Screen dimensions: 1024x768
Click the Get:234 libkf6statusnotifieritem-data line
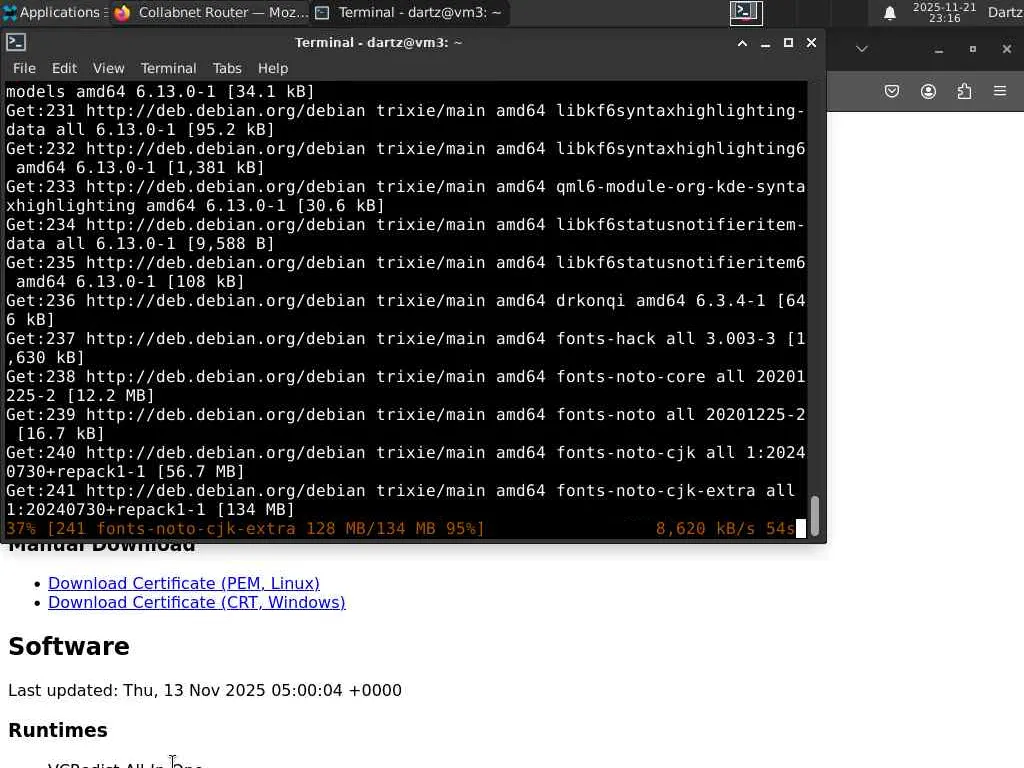406,234
